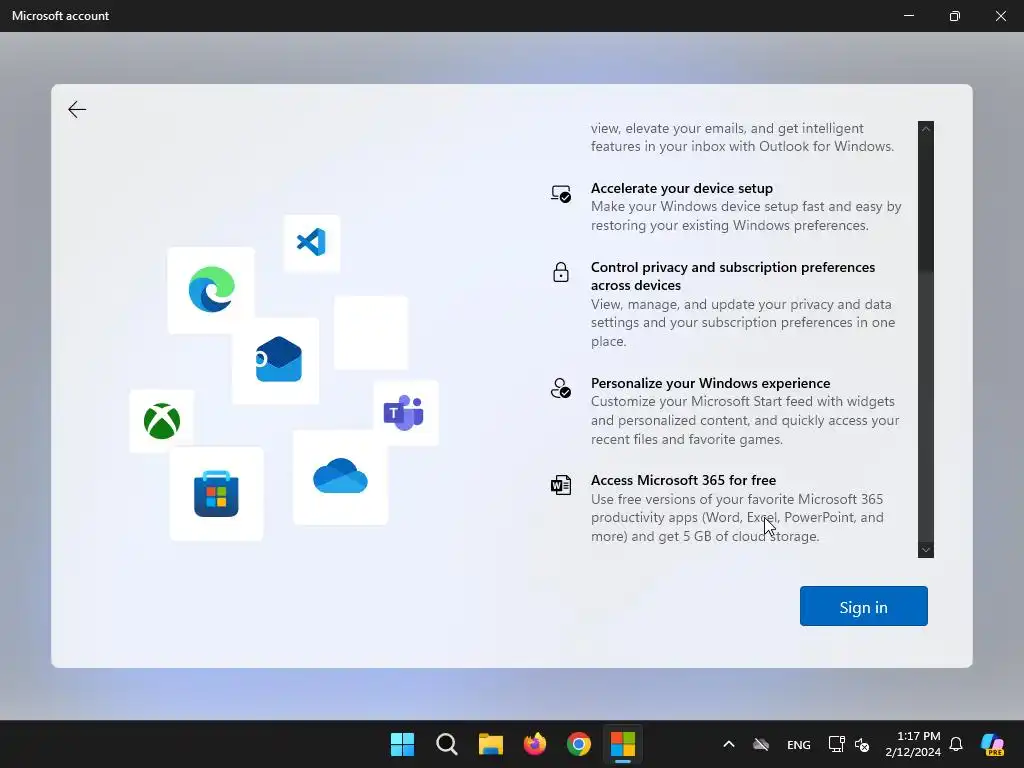Click the text 'restoring your existing Windows preferences.'
Screen dimensions: 1024x768
pyautogui.click(x=729, y=225)
